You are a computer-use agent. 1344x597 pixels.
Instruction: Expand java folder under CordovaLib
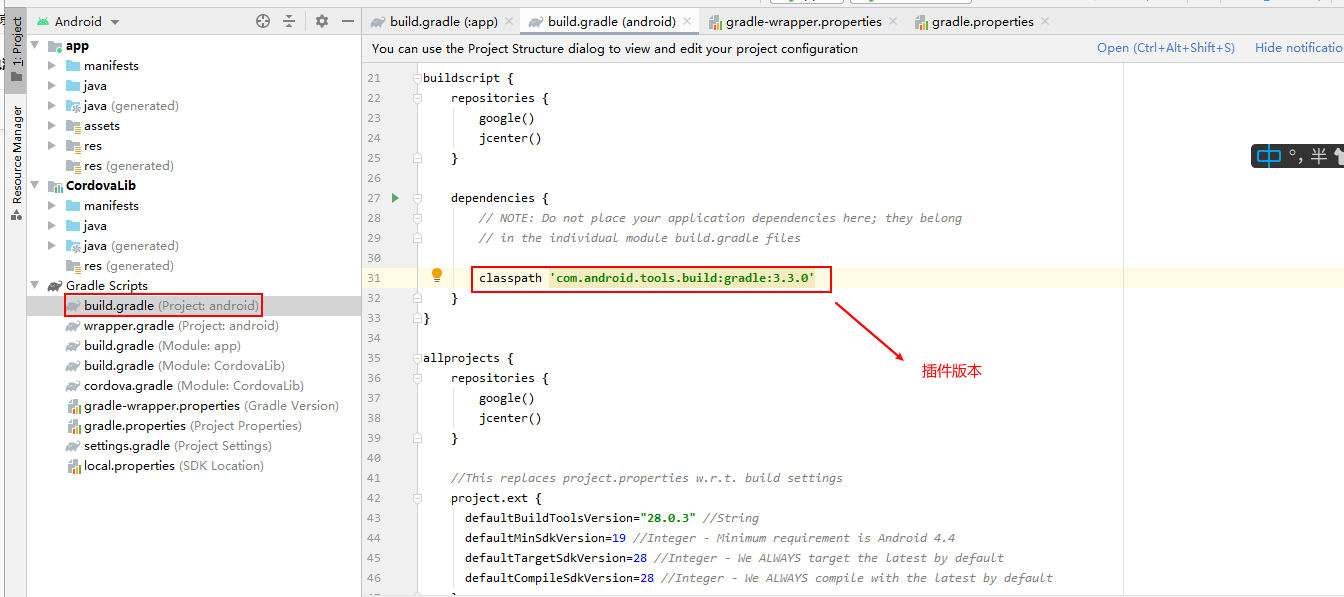tap(53, 226)
